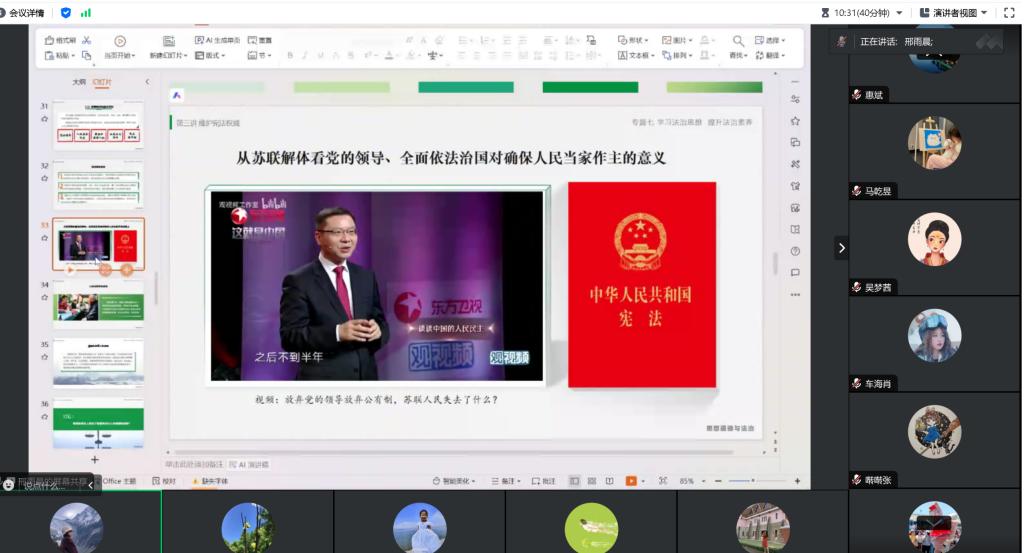
Task: Click AI 生成单页 button
Action: [217, 40]
